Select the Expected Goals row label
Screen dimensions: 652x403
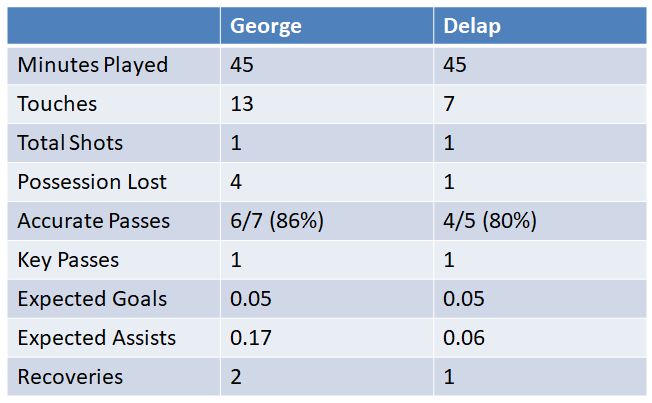tap(92, 299)
